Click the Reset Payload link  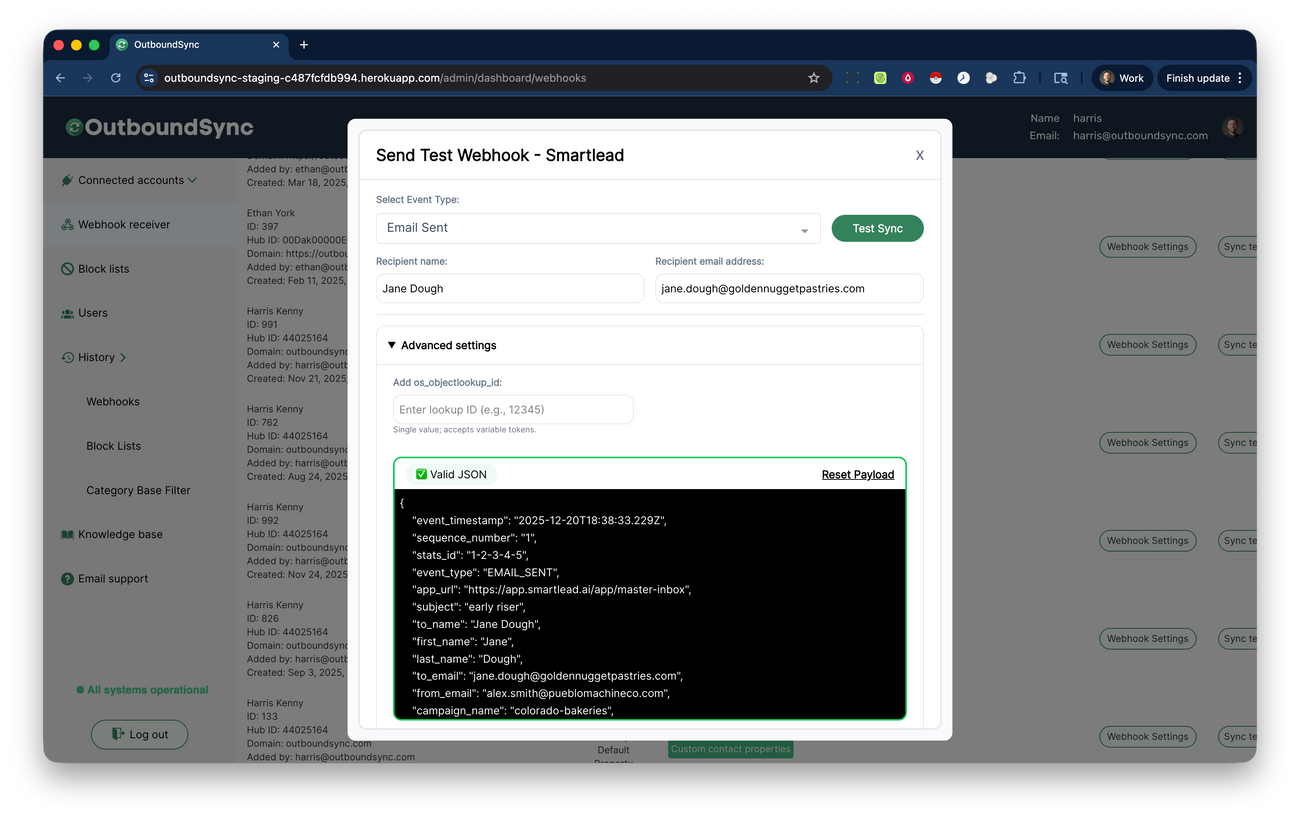tap(858, 474)
